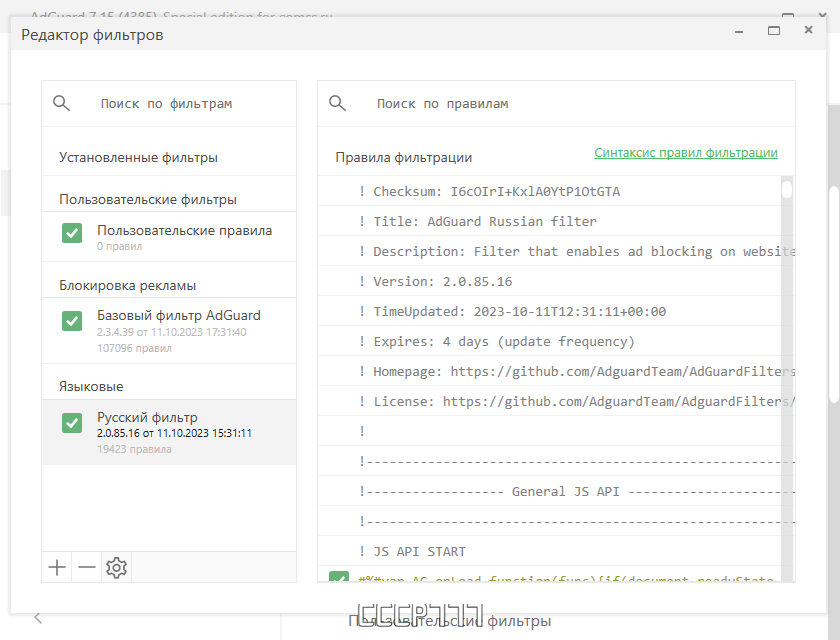The width and height of the screenshot is (840, 640).
Task: Click the AdGuard main window scrollbar
Action: point(834,295)
